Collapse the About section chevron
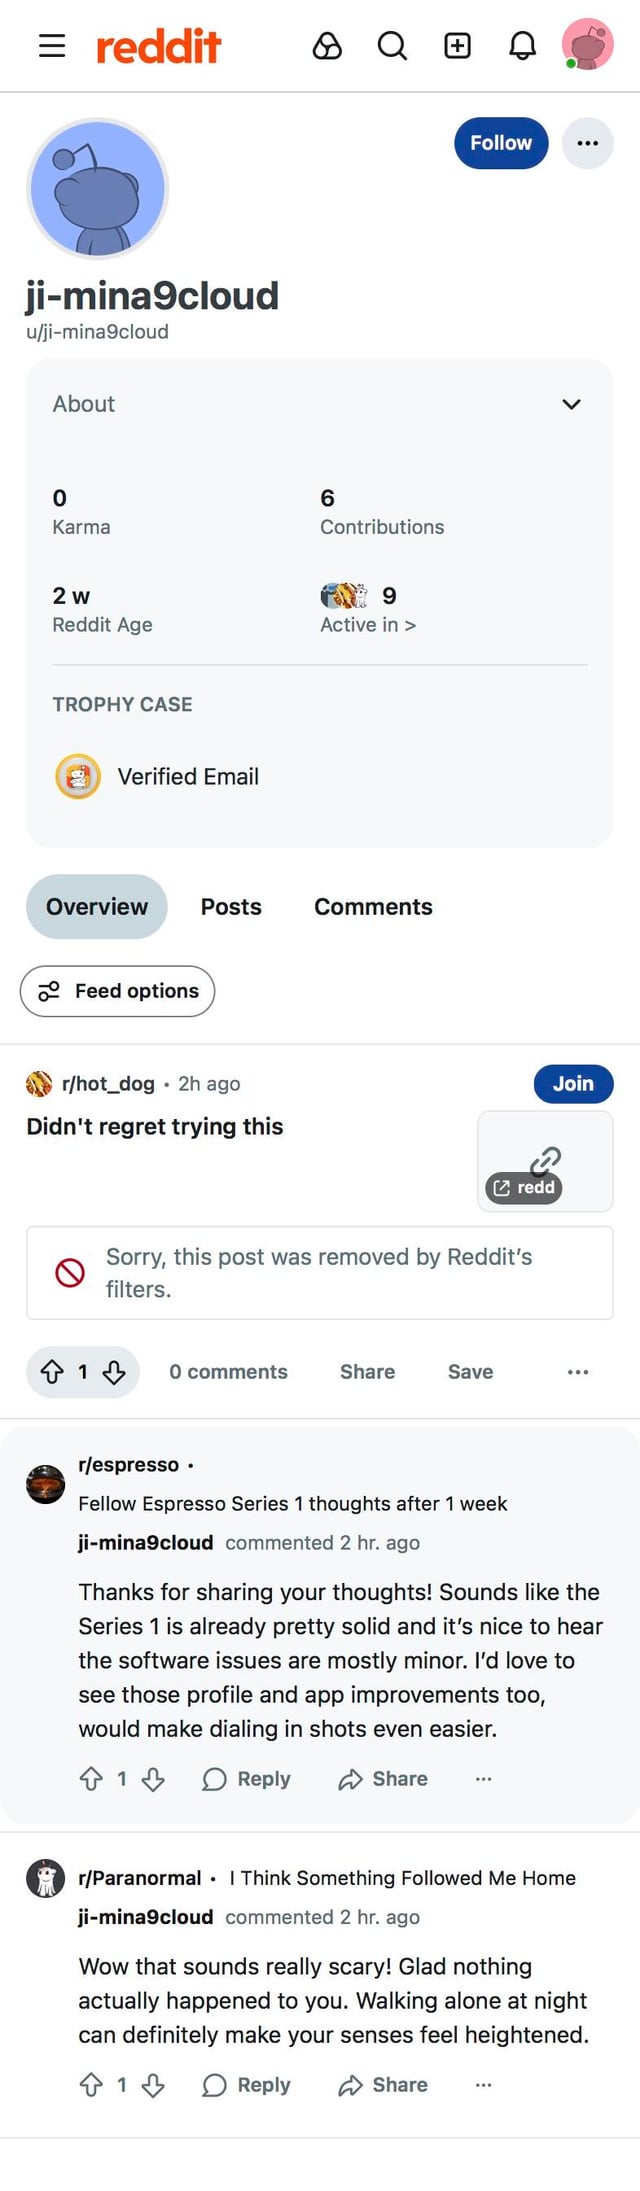640x2191 pixels. click(x=571, y=404)
